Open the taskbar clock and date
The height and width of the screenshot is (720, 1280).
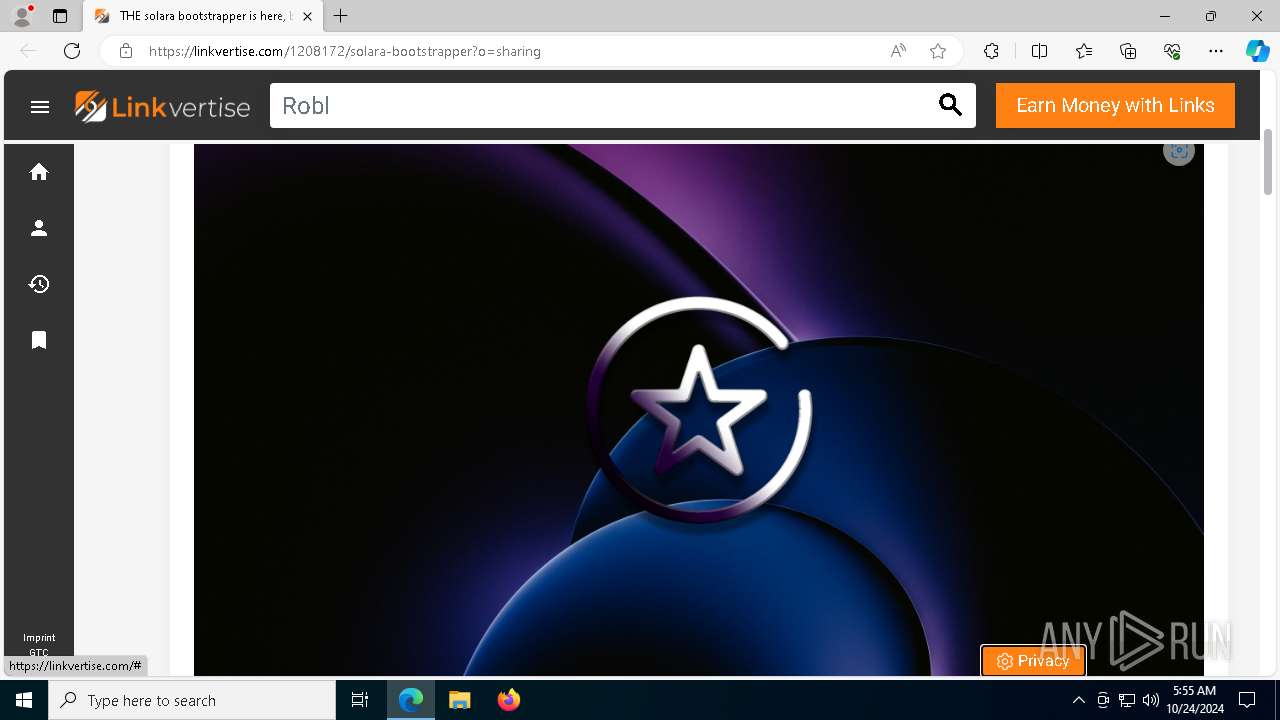[1195, 700]
